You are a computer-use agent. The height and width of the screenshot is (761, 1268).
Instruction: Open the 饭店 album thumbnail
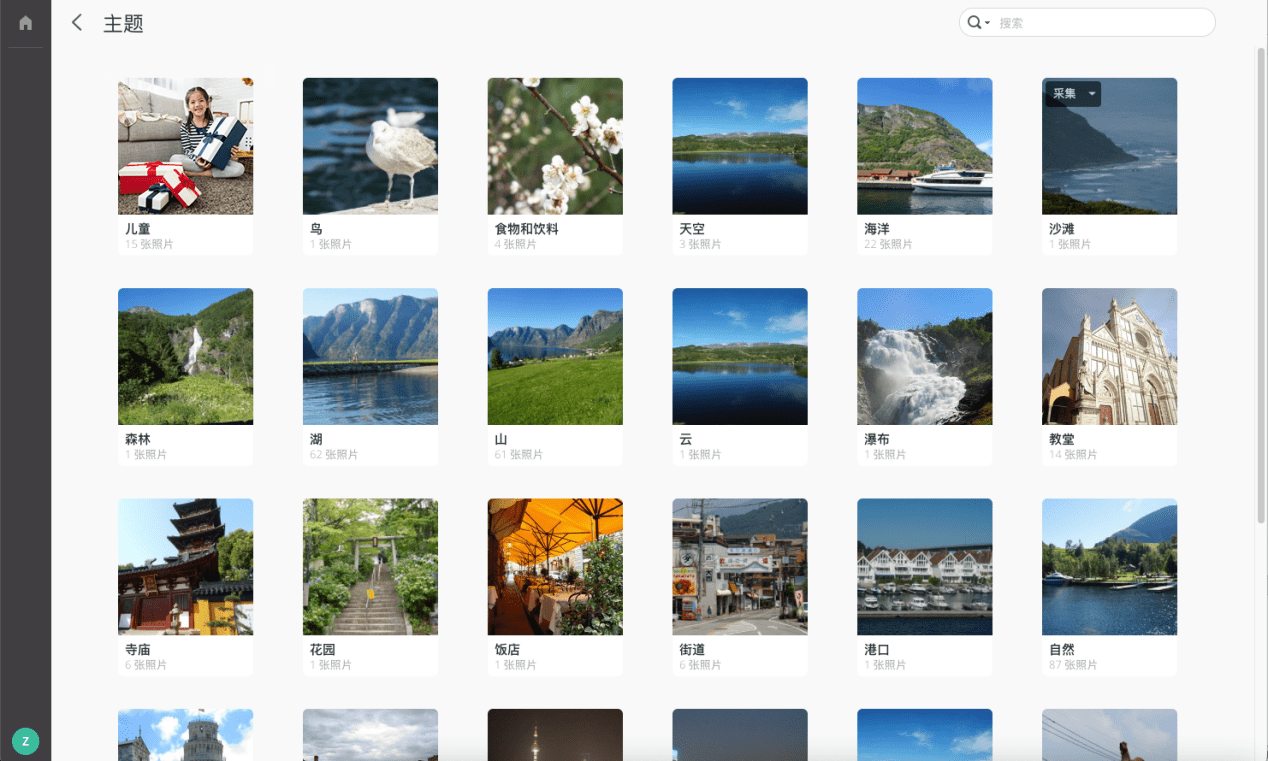click(555, 567)
